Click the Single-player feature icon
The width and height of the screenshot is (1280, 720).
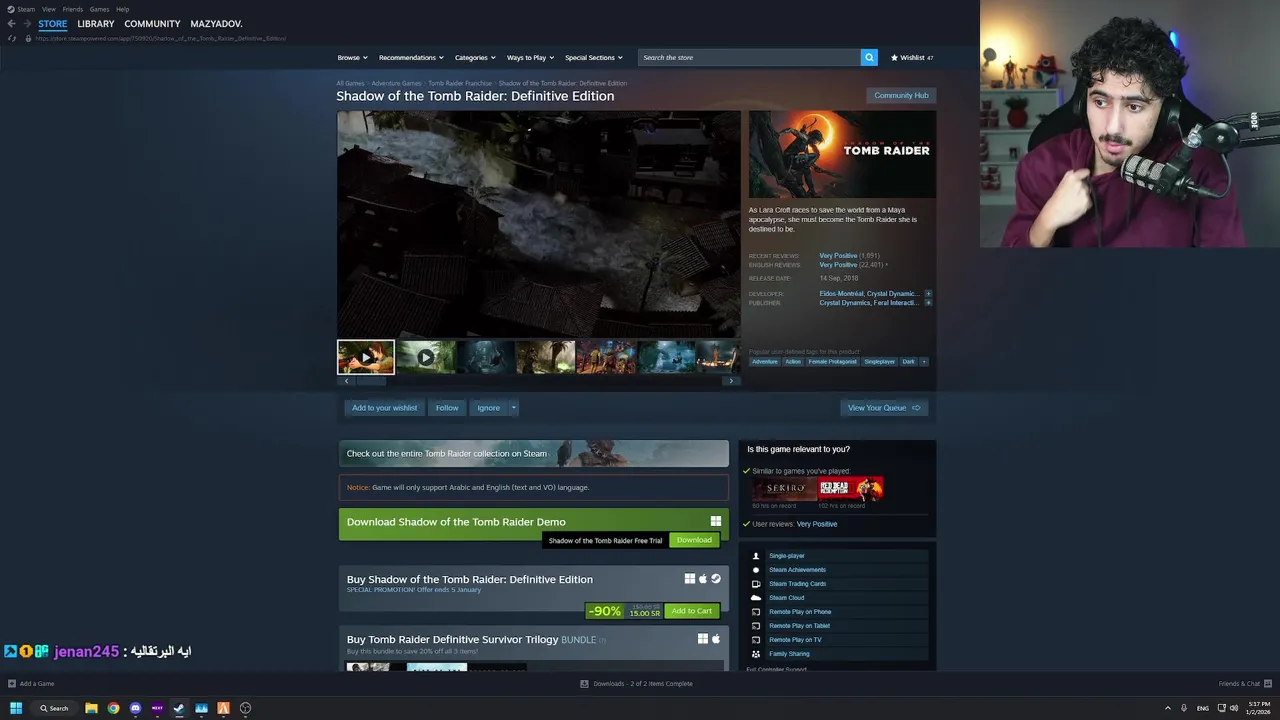point(756,556)
